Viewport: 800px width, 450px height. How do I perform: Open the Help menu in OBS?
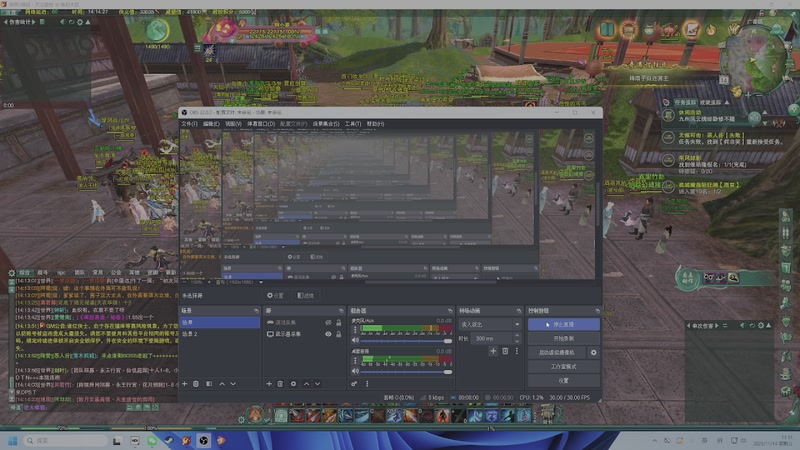(x=375, y=124)
